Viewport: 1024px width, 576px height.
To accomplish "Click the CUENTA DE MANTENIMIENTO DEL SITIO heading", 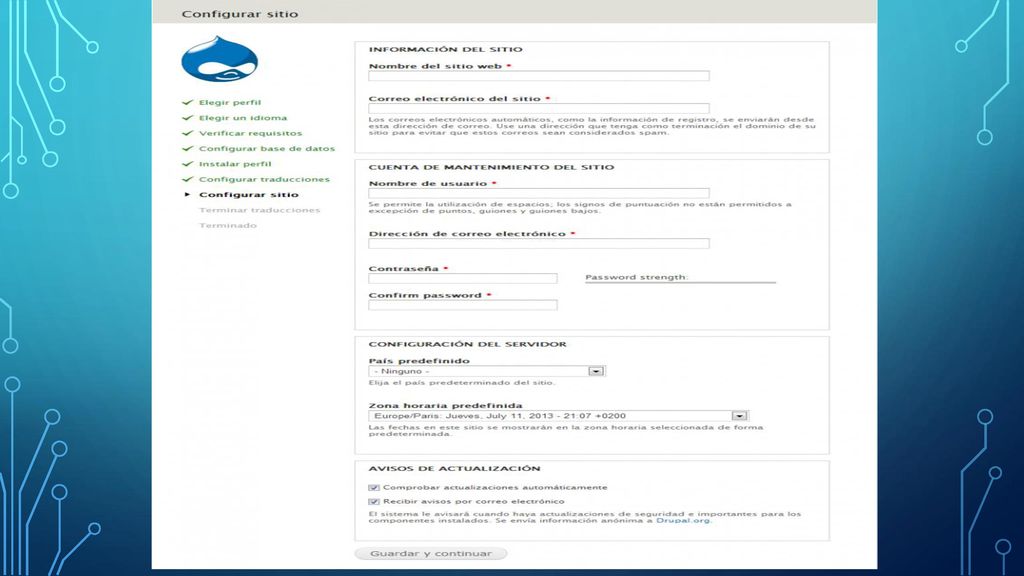I will point(491,167).
